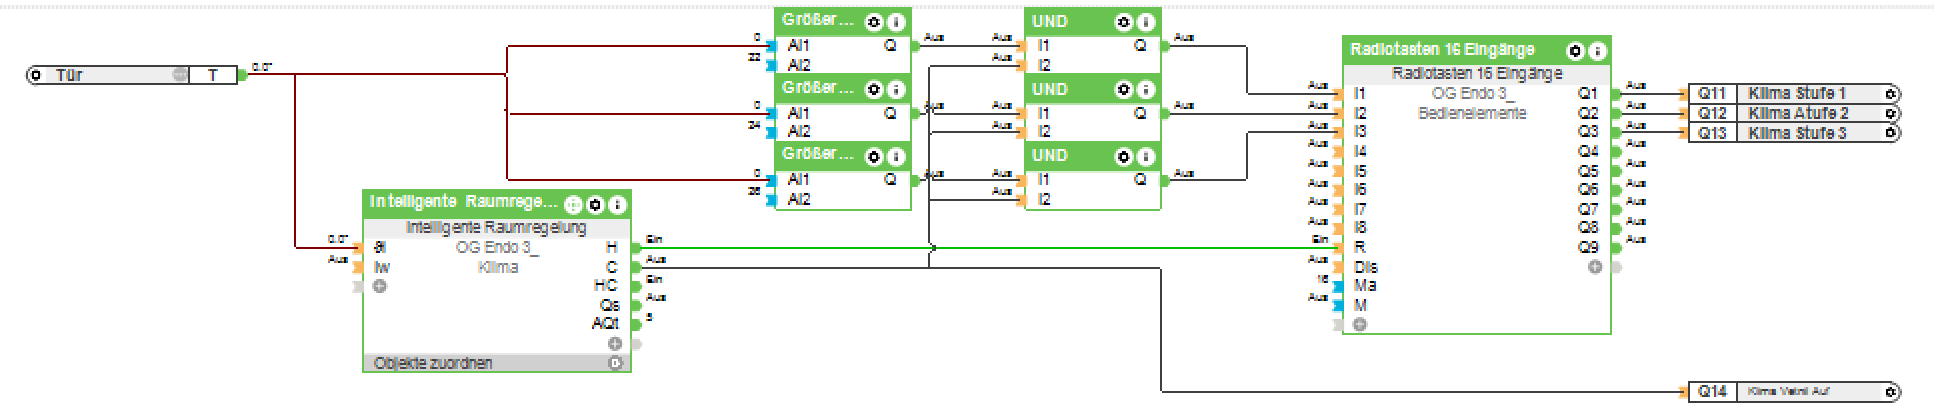Click grey icon inside the Tür input element

[179, 75]
